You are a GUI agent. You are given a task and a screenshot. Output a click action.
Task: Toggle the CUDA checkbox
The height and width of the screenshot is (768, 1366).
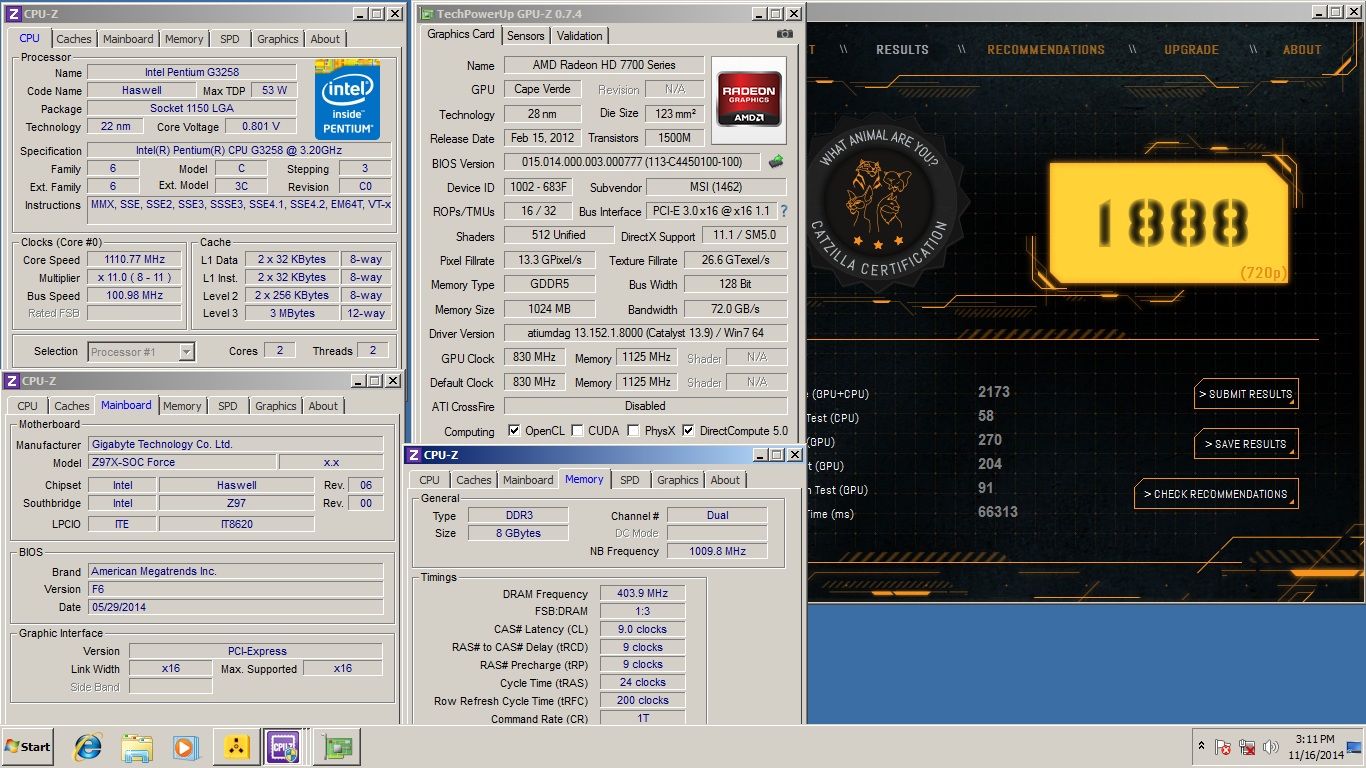[x=577, y=431]
